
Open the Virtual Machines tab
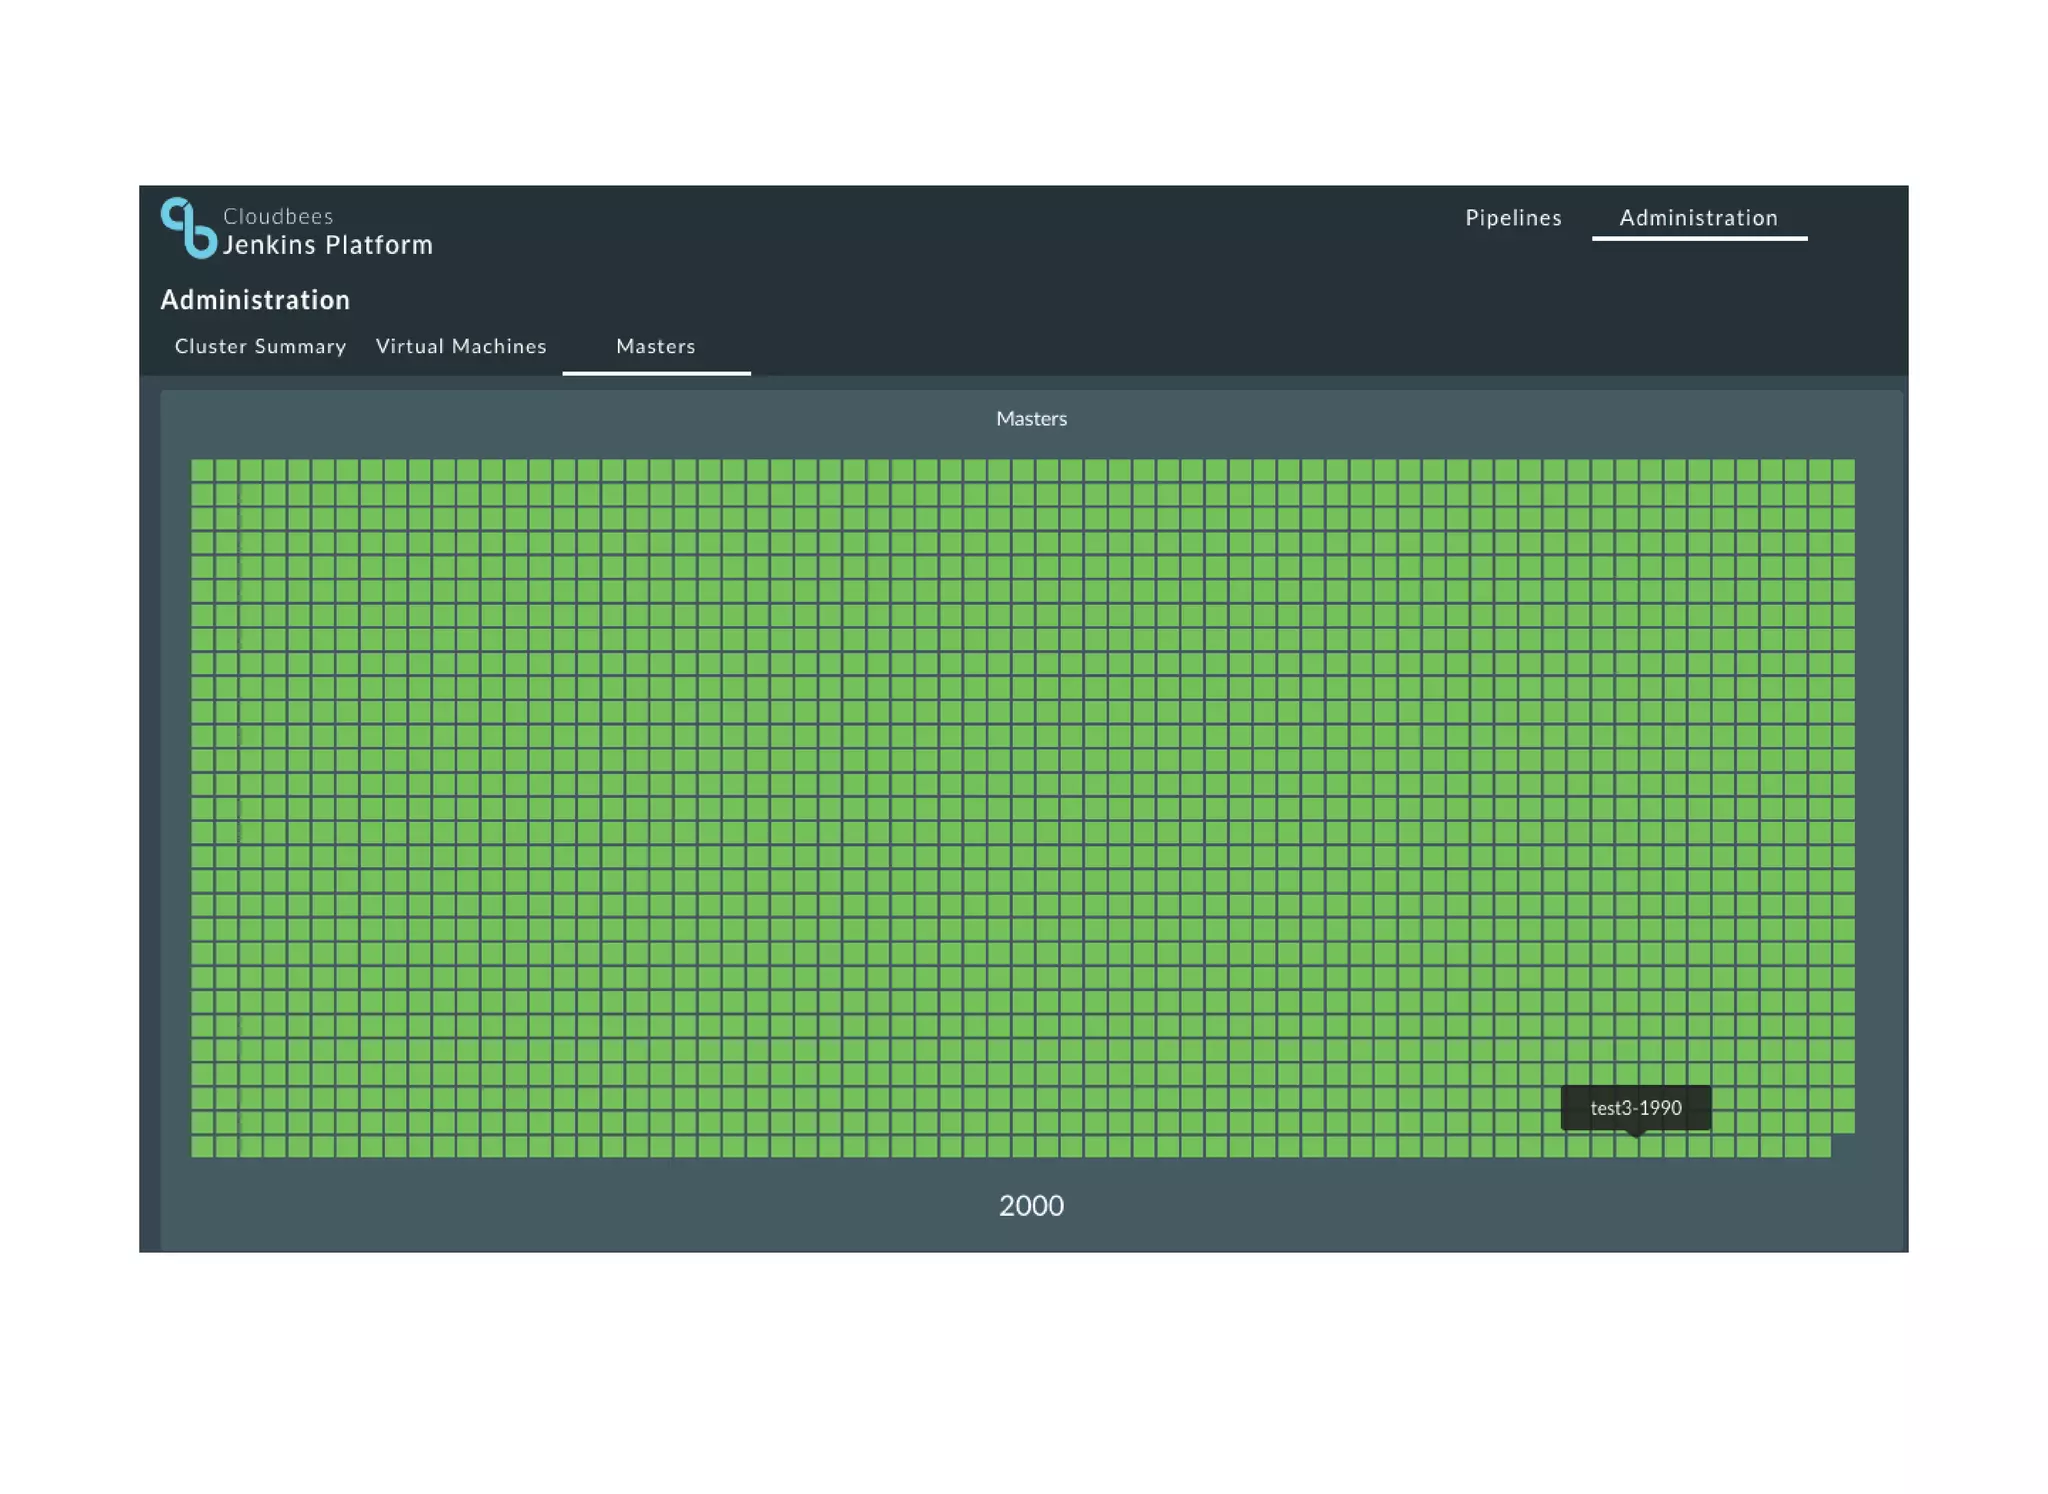[461, 346]
